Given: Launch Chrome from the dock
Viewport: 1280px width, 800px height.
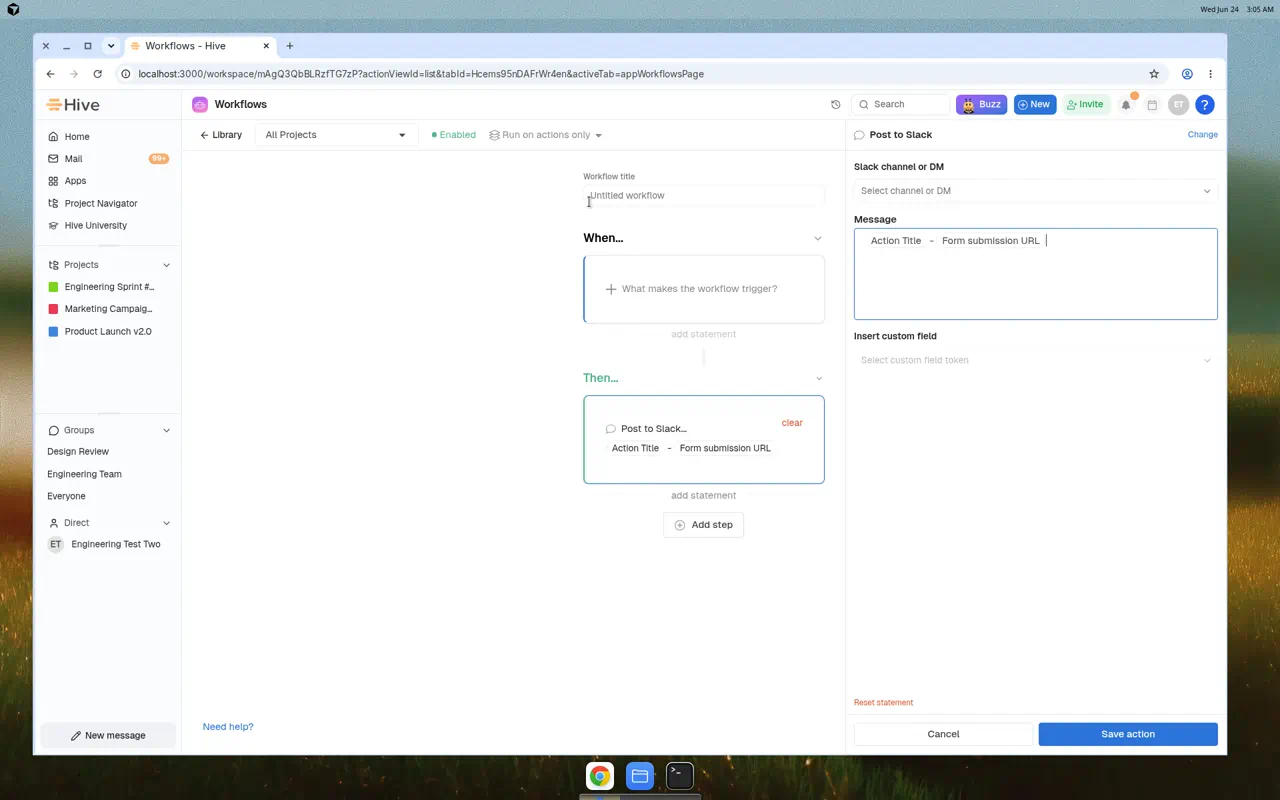Looking at the screenshot, I should click(x=600, y=776).
